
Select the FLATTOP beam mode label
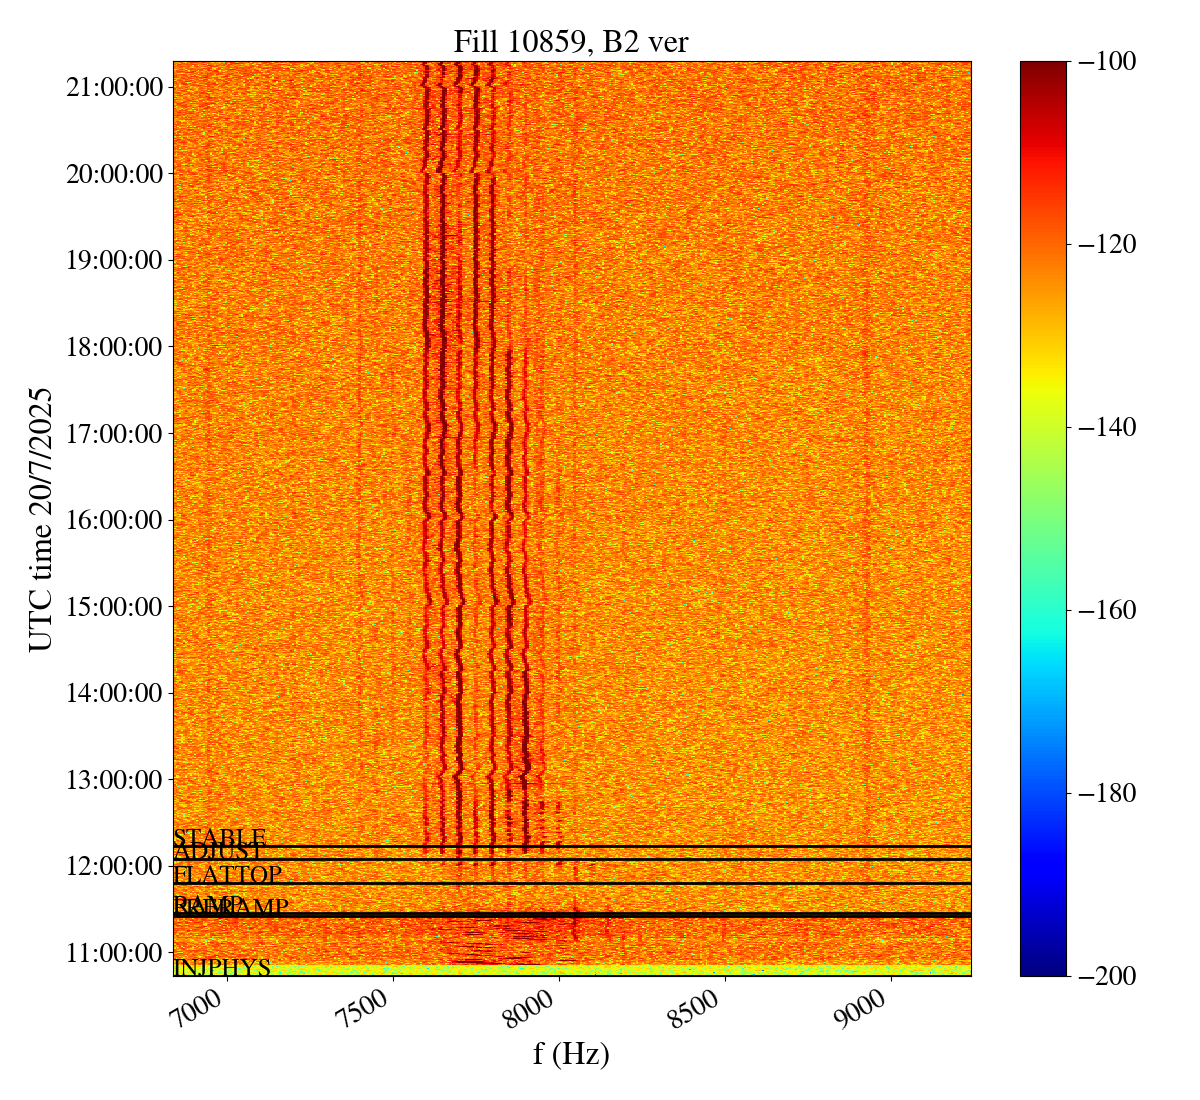pyautogui.click(x=228, y=875)
